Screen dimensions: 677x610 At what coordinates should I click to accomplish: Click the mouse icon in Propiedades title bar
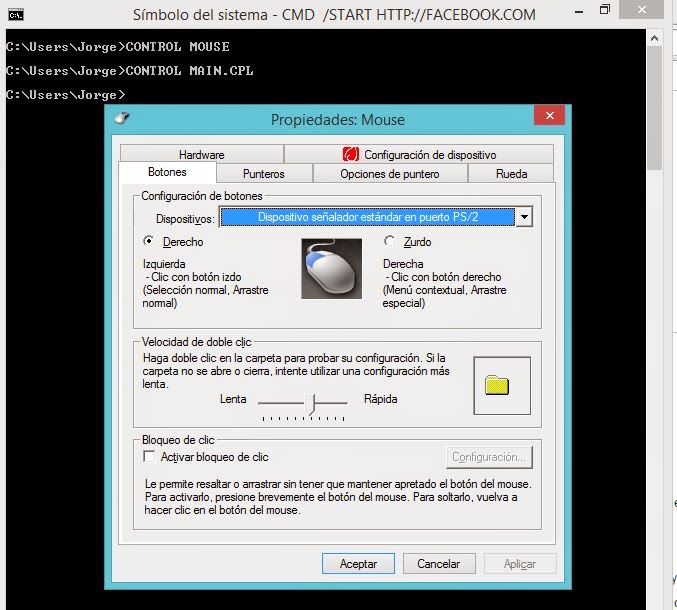click(x=122, y=118)
